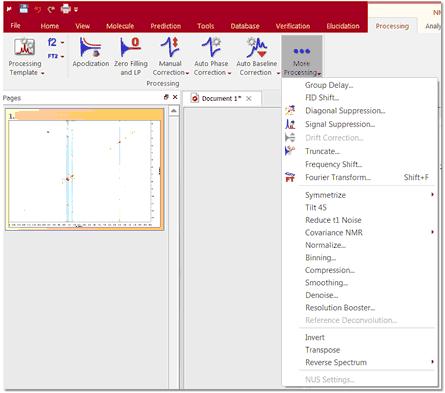Choose Transpose from the menu
Screen dimensions: 445x393
click(323, 350)
